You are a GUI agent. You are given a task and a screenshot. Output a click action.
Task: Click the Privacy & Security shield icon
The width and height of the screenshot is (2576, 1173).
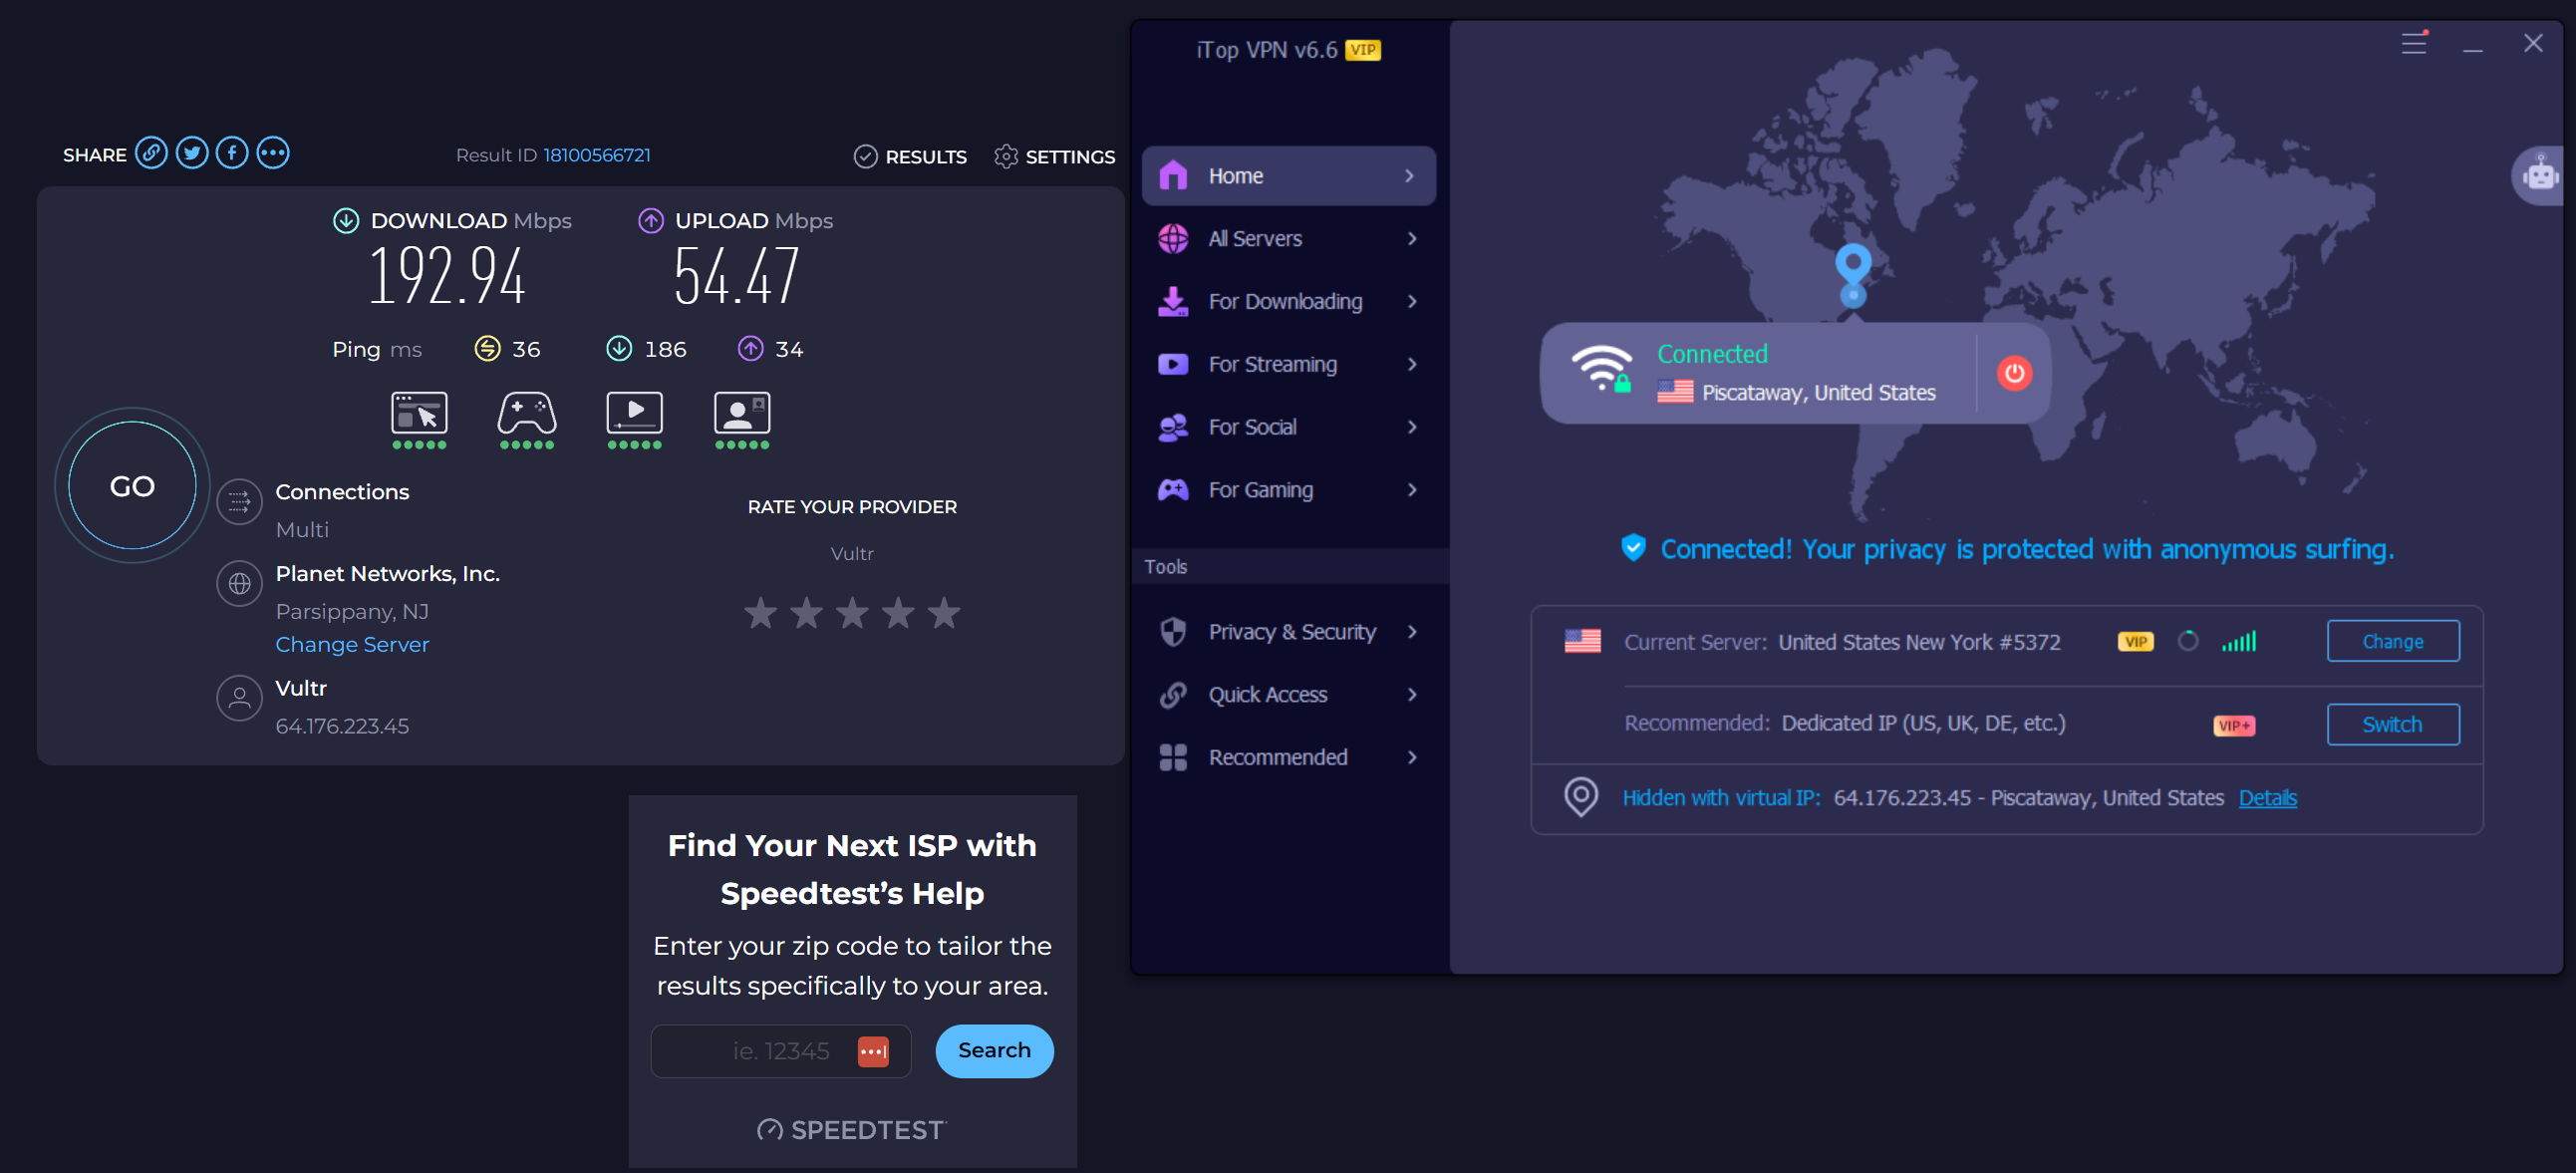click(1173, 632)
